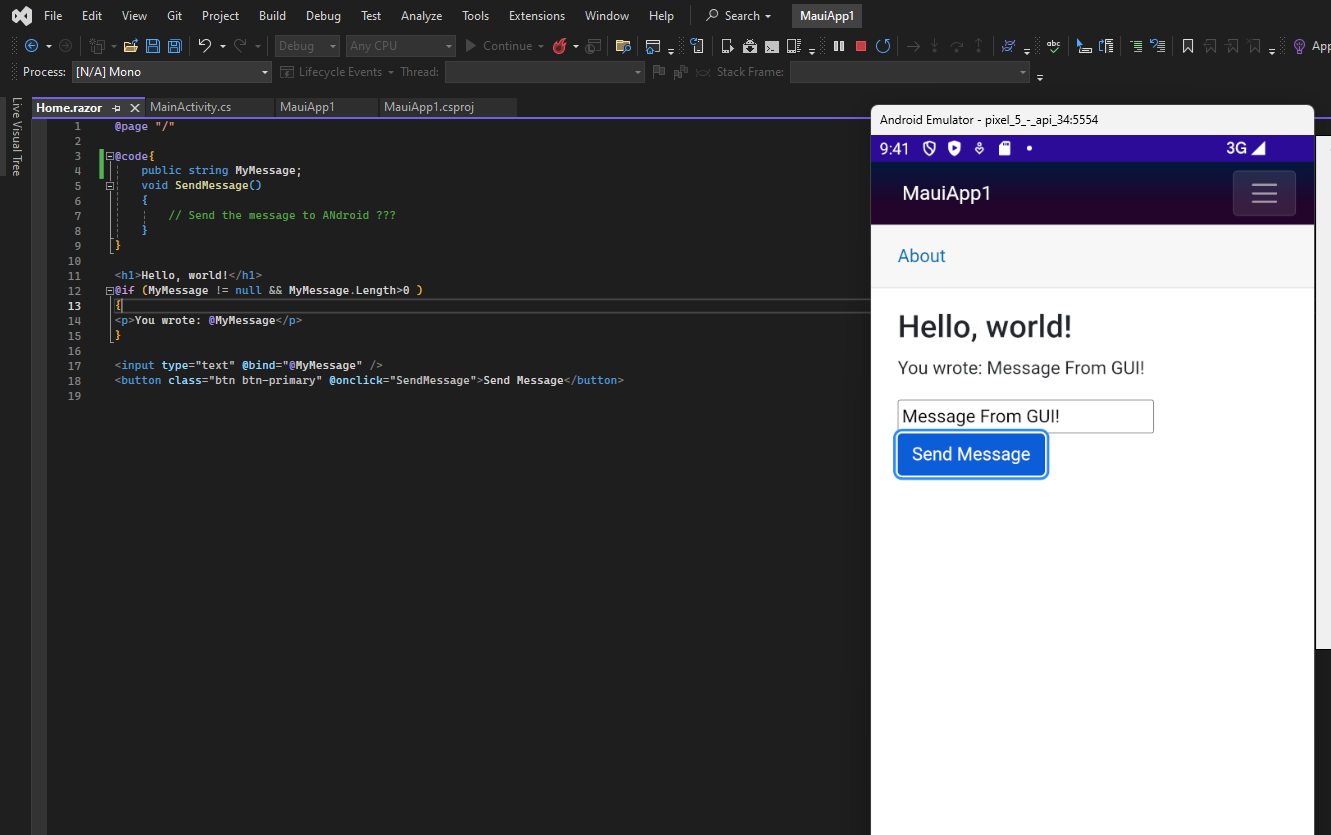Click the device with arrow toolbar icon
This screenshot has height=835, width=1331.
(x=727, y=46)
